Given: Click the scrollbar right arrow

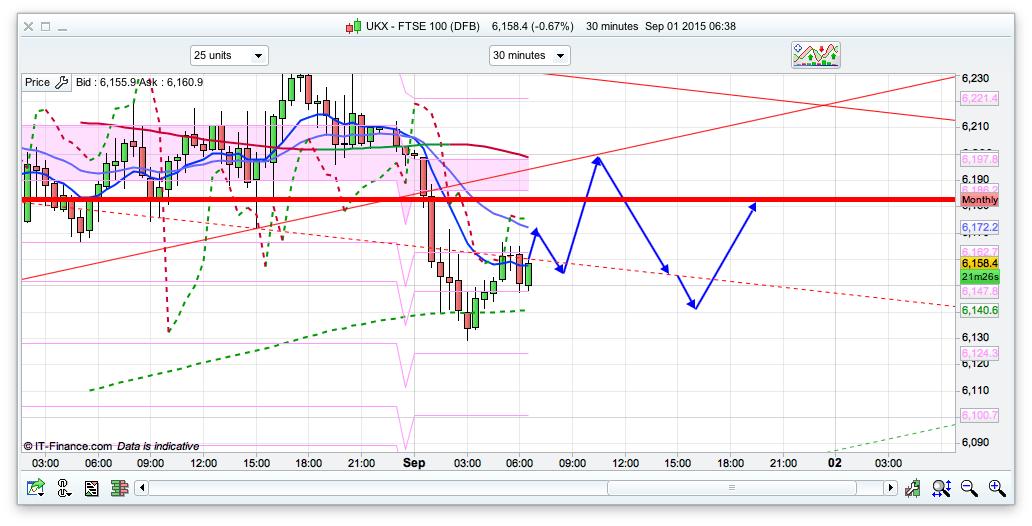Looking at the screenshot, I should point(890,488).
